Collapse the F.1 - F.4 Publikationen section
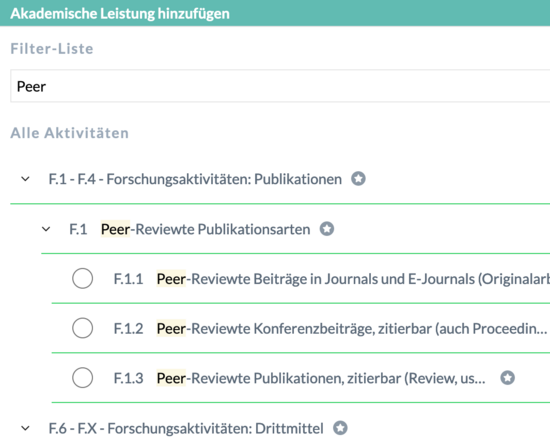Viewport: 550px width, 448px height. coord(25,179)
